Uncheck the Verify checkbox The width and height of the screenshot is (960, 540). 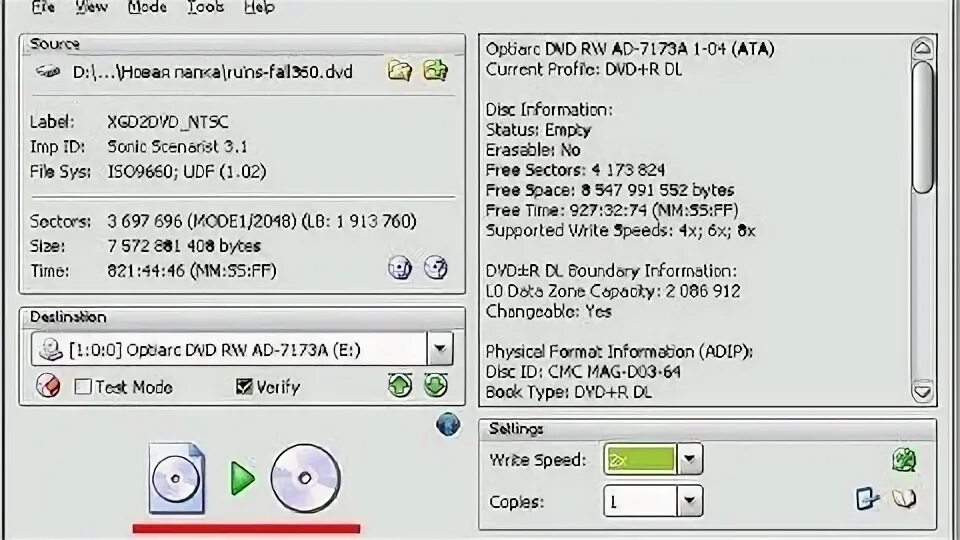coord(244,386)
